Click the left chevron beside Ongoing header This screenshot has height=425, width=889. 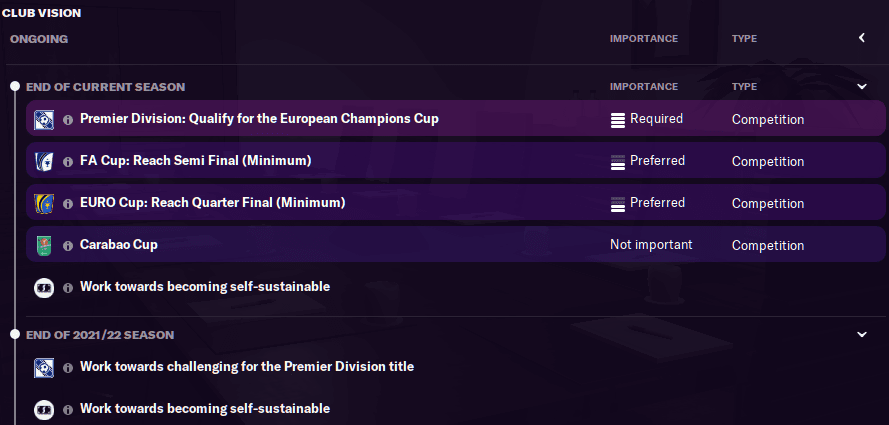click(862, 39)
